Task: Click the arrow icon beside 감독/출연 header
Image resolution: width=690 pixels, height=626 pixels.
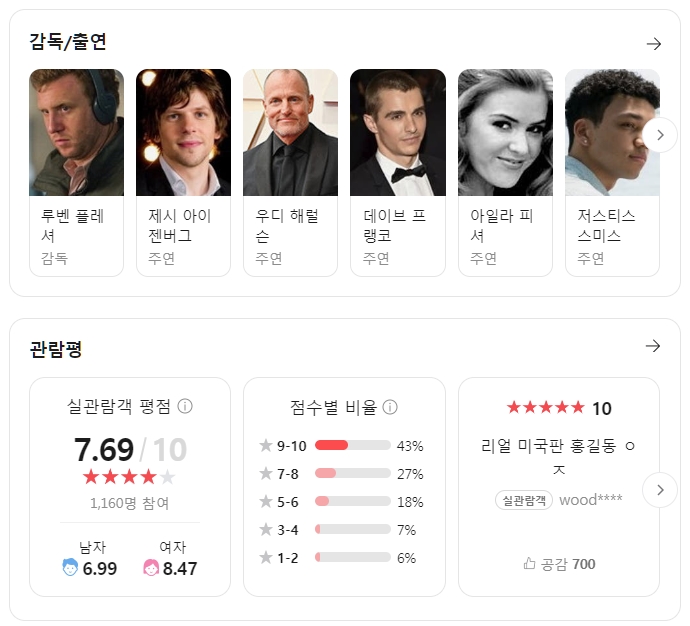Action: pyautogui.click(x=653, y=44)
